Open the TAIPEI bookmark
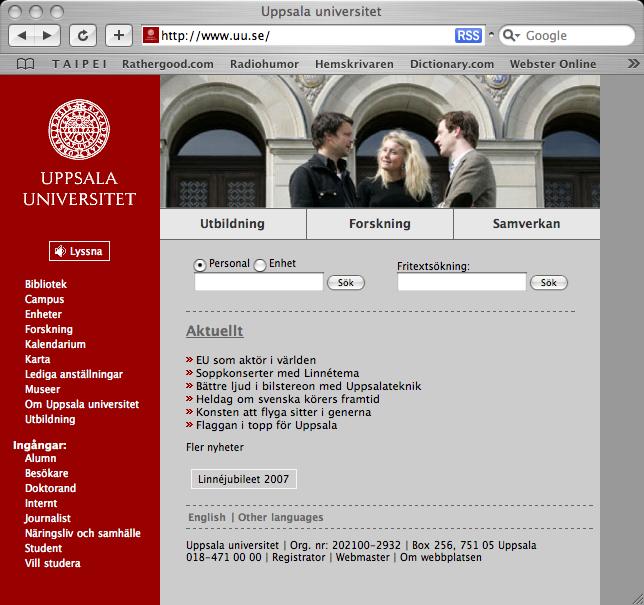The height and width of the screenshot is (605, 644). [79, 64]
